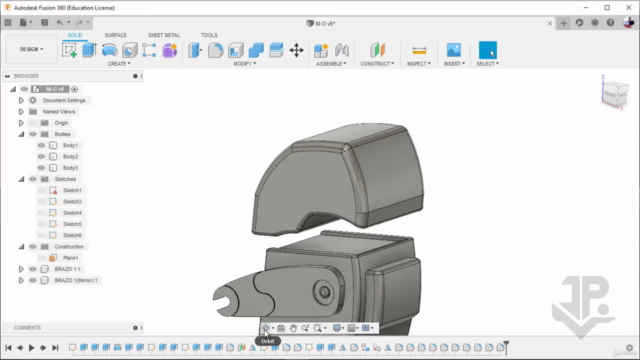
Task: Click the Insert image icon
Action: pyautogui.click(x=454, y=50)
